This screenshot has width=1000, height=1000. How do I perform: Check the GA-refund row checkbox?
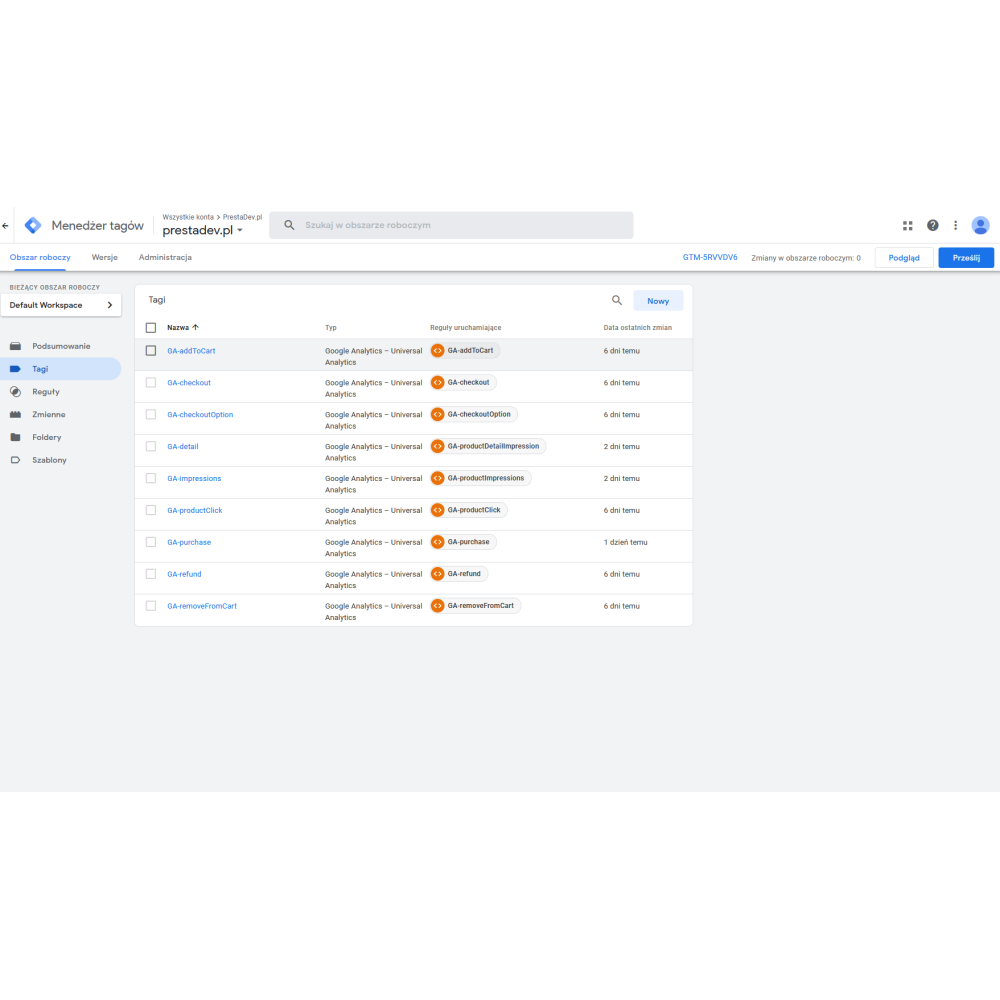(x=151, y=574)
